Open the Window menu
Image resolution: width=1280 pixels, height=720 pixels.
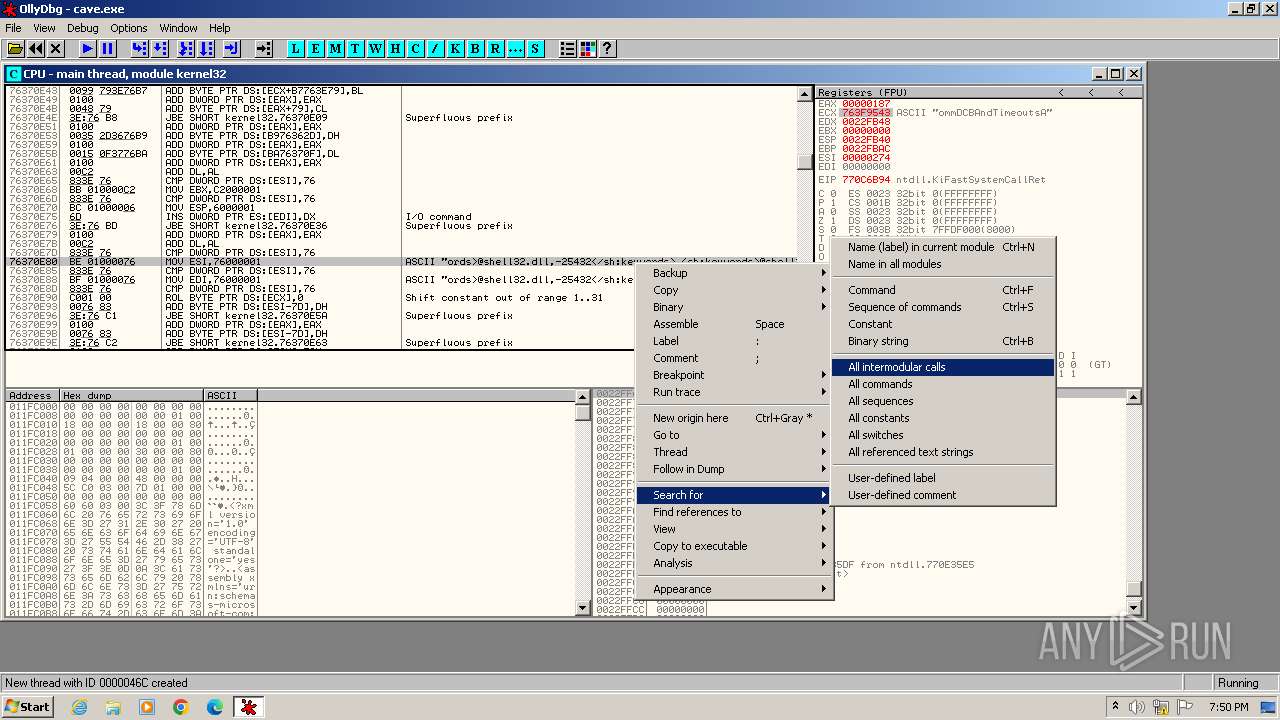pos(178,28)
